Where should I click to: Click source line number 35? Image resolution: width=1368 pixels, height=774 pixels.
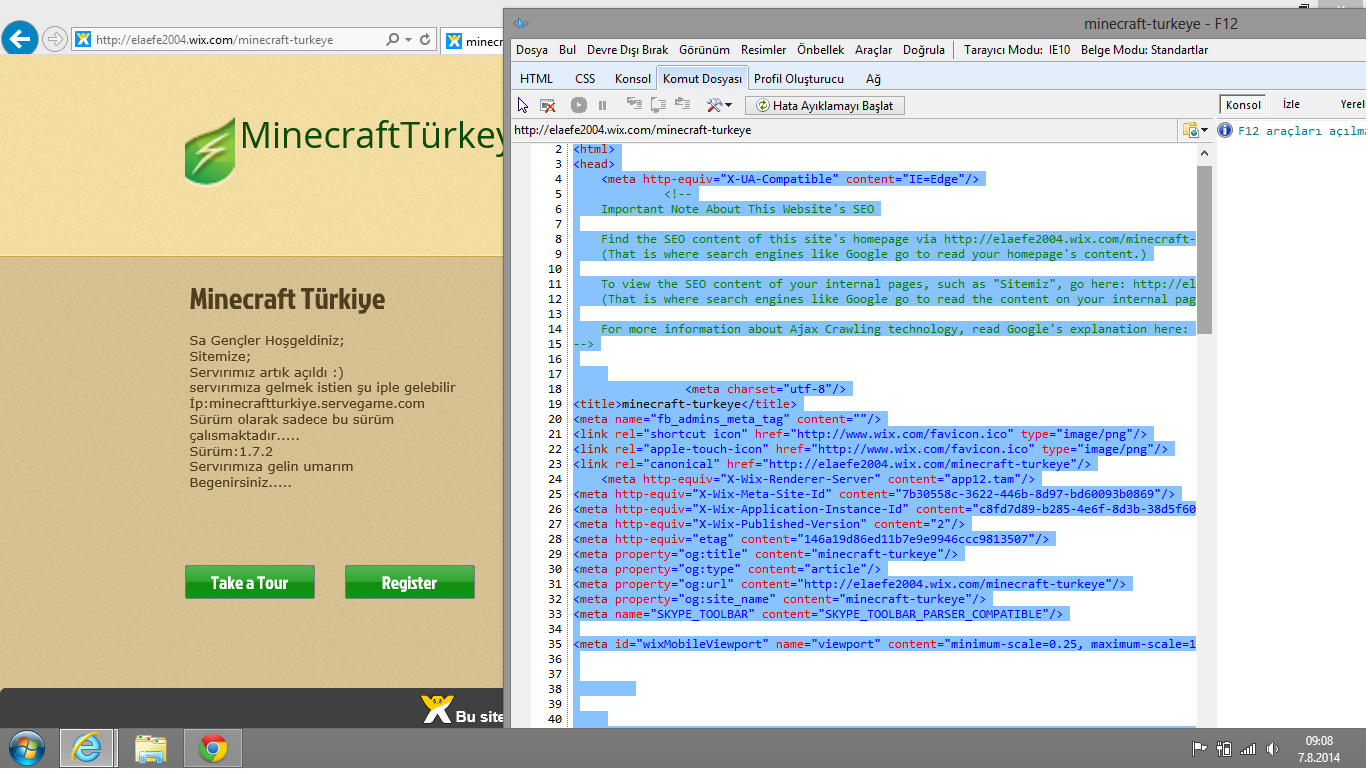(556, 644)
